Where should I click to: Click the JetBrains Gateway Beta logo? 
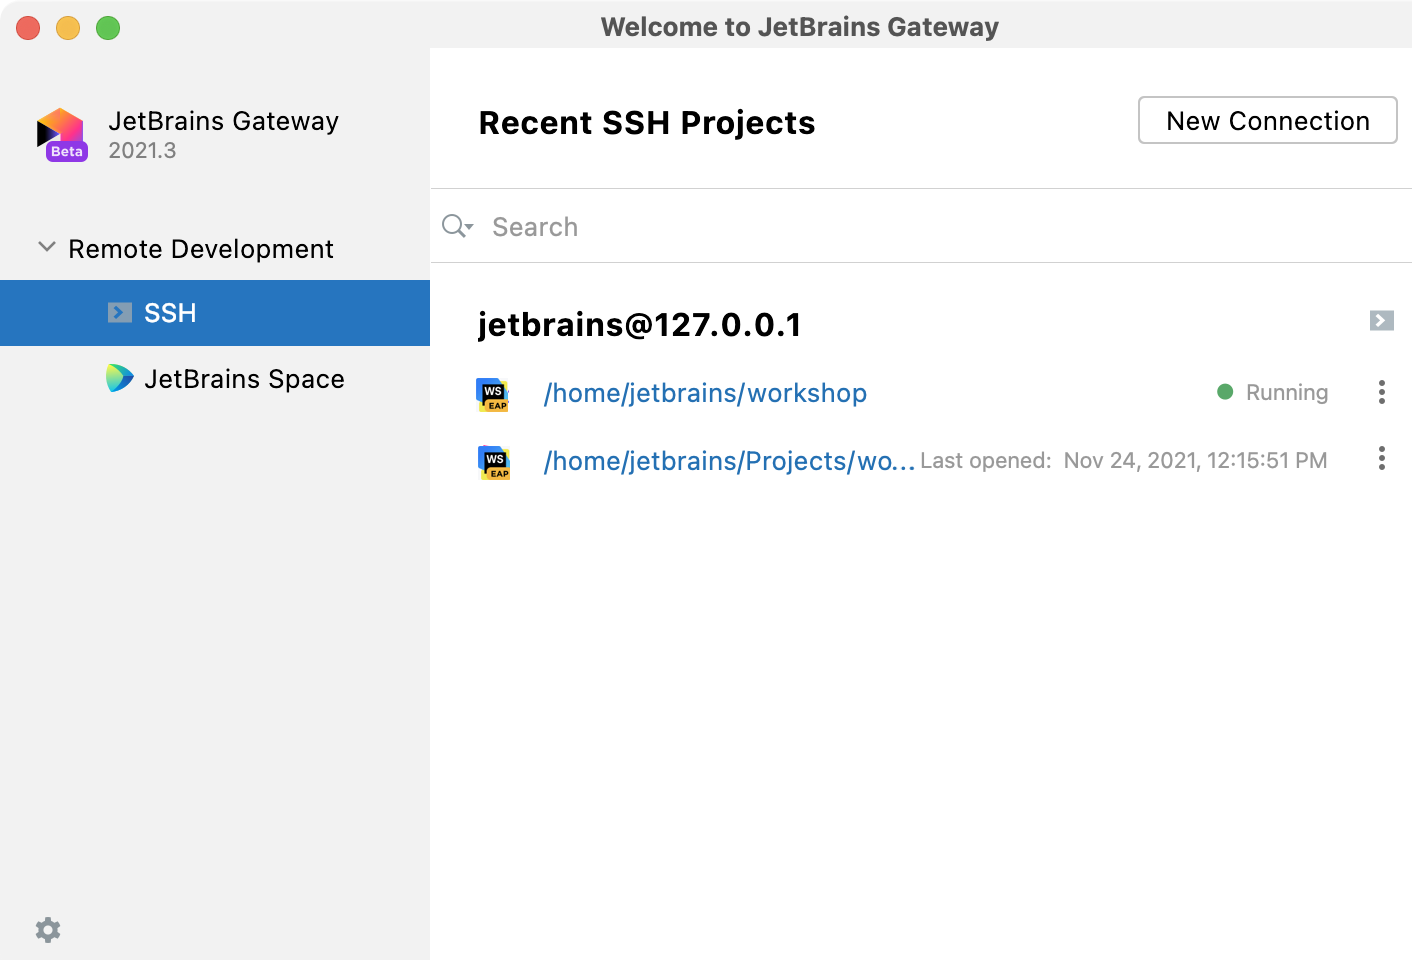pos(62,135)
